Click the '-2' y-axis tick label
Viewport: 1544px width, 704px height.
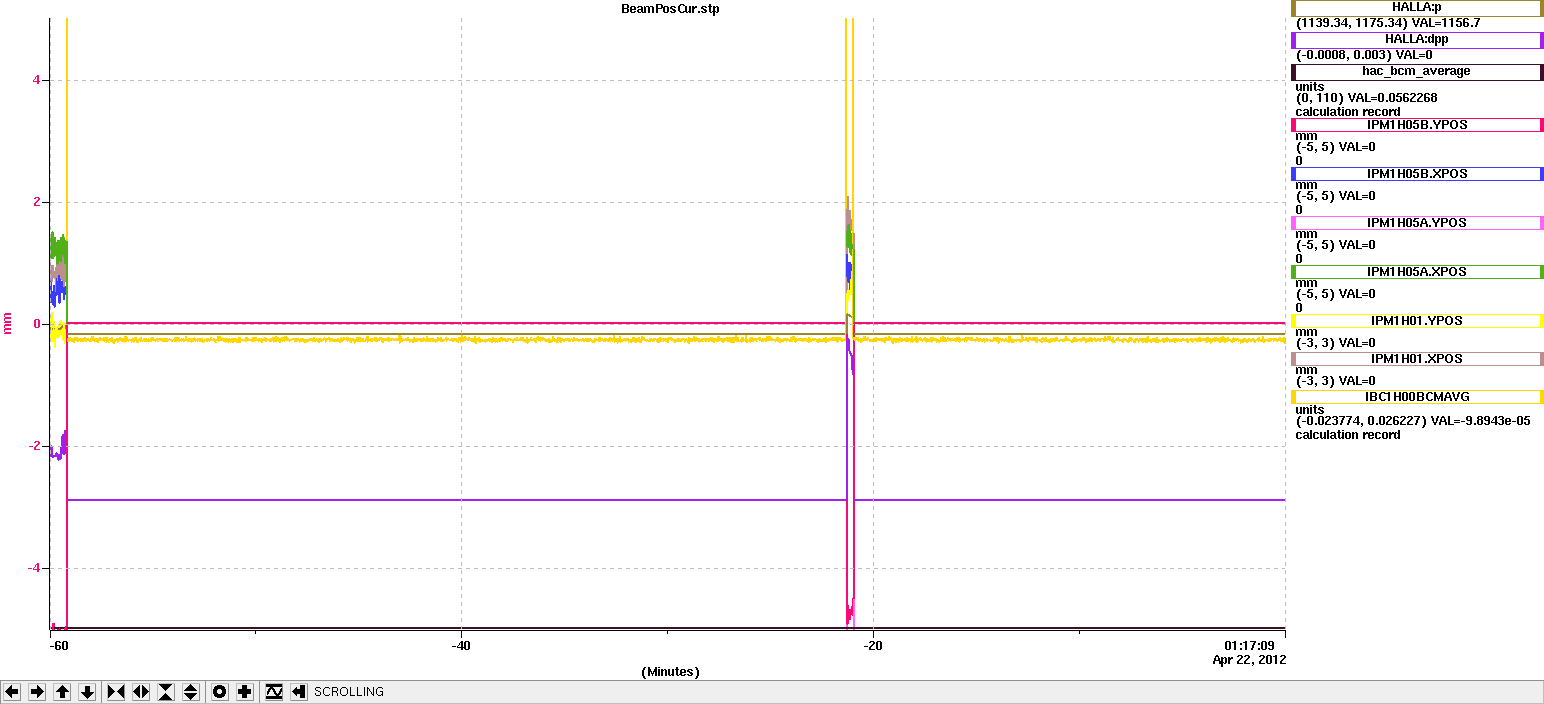[33, 446]
